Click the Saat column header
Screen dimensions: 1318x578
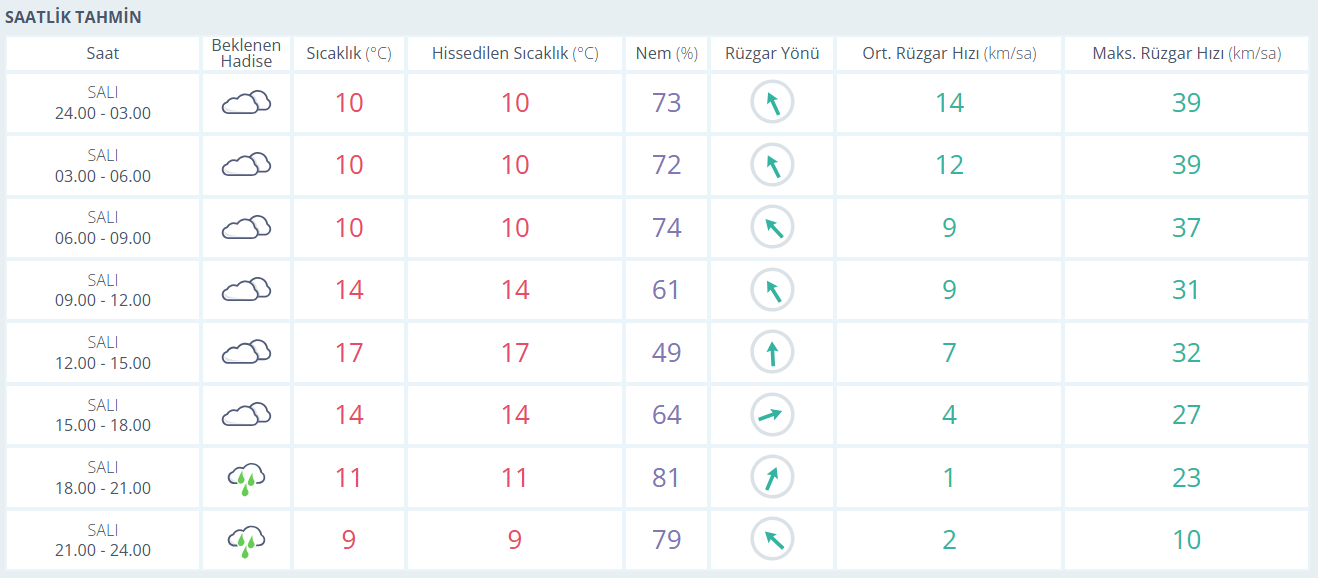click(103, 54)
